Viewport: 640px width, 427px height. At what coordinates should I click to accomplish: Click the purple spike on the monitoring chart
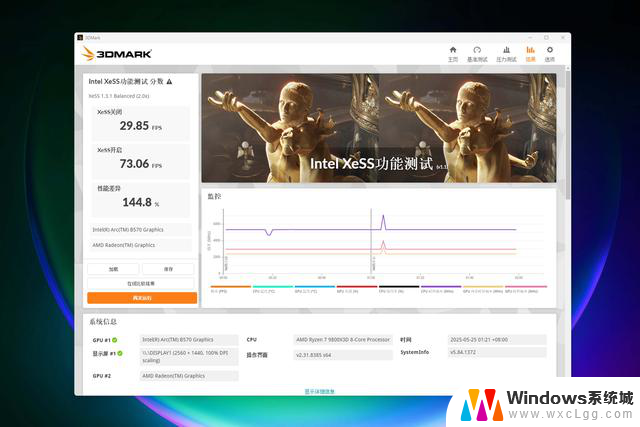pos(383,221)
